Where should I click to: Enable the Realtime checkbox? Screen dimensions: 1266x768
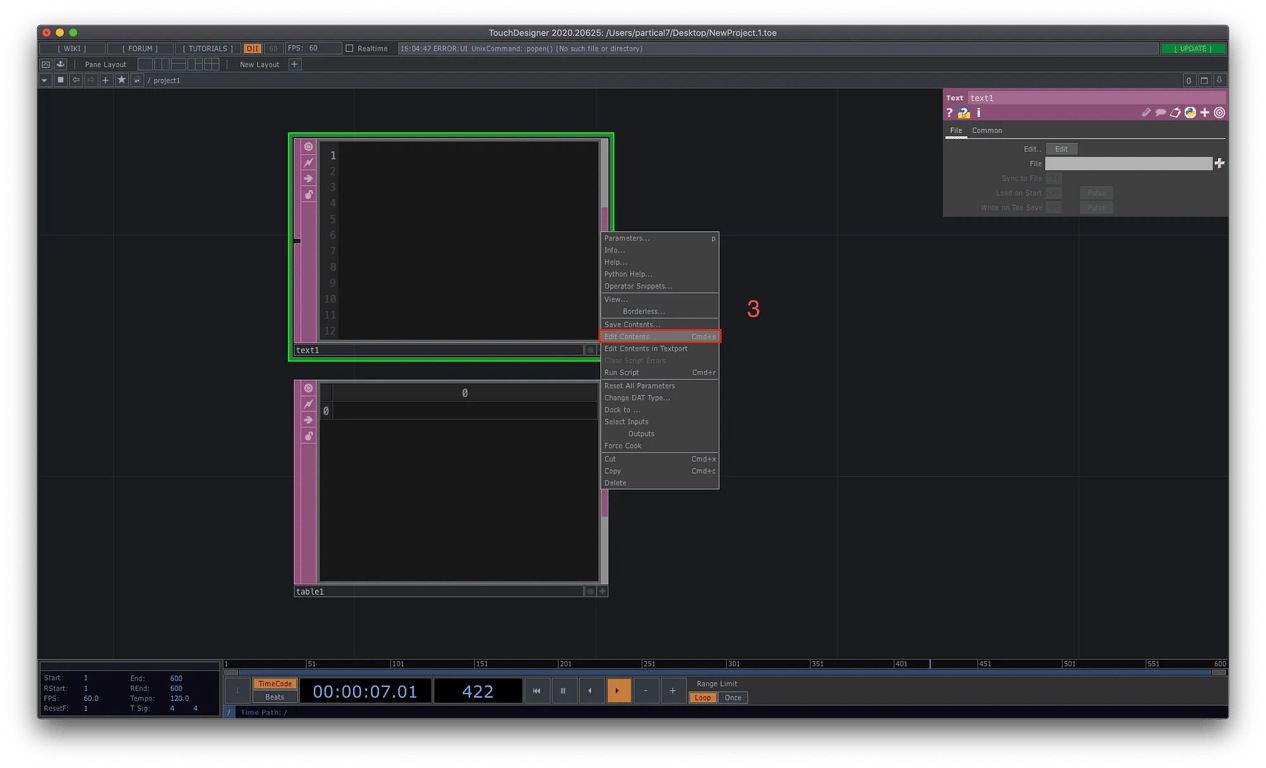click(349, 48)
